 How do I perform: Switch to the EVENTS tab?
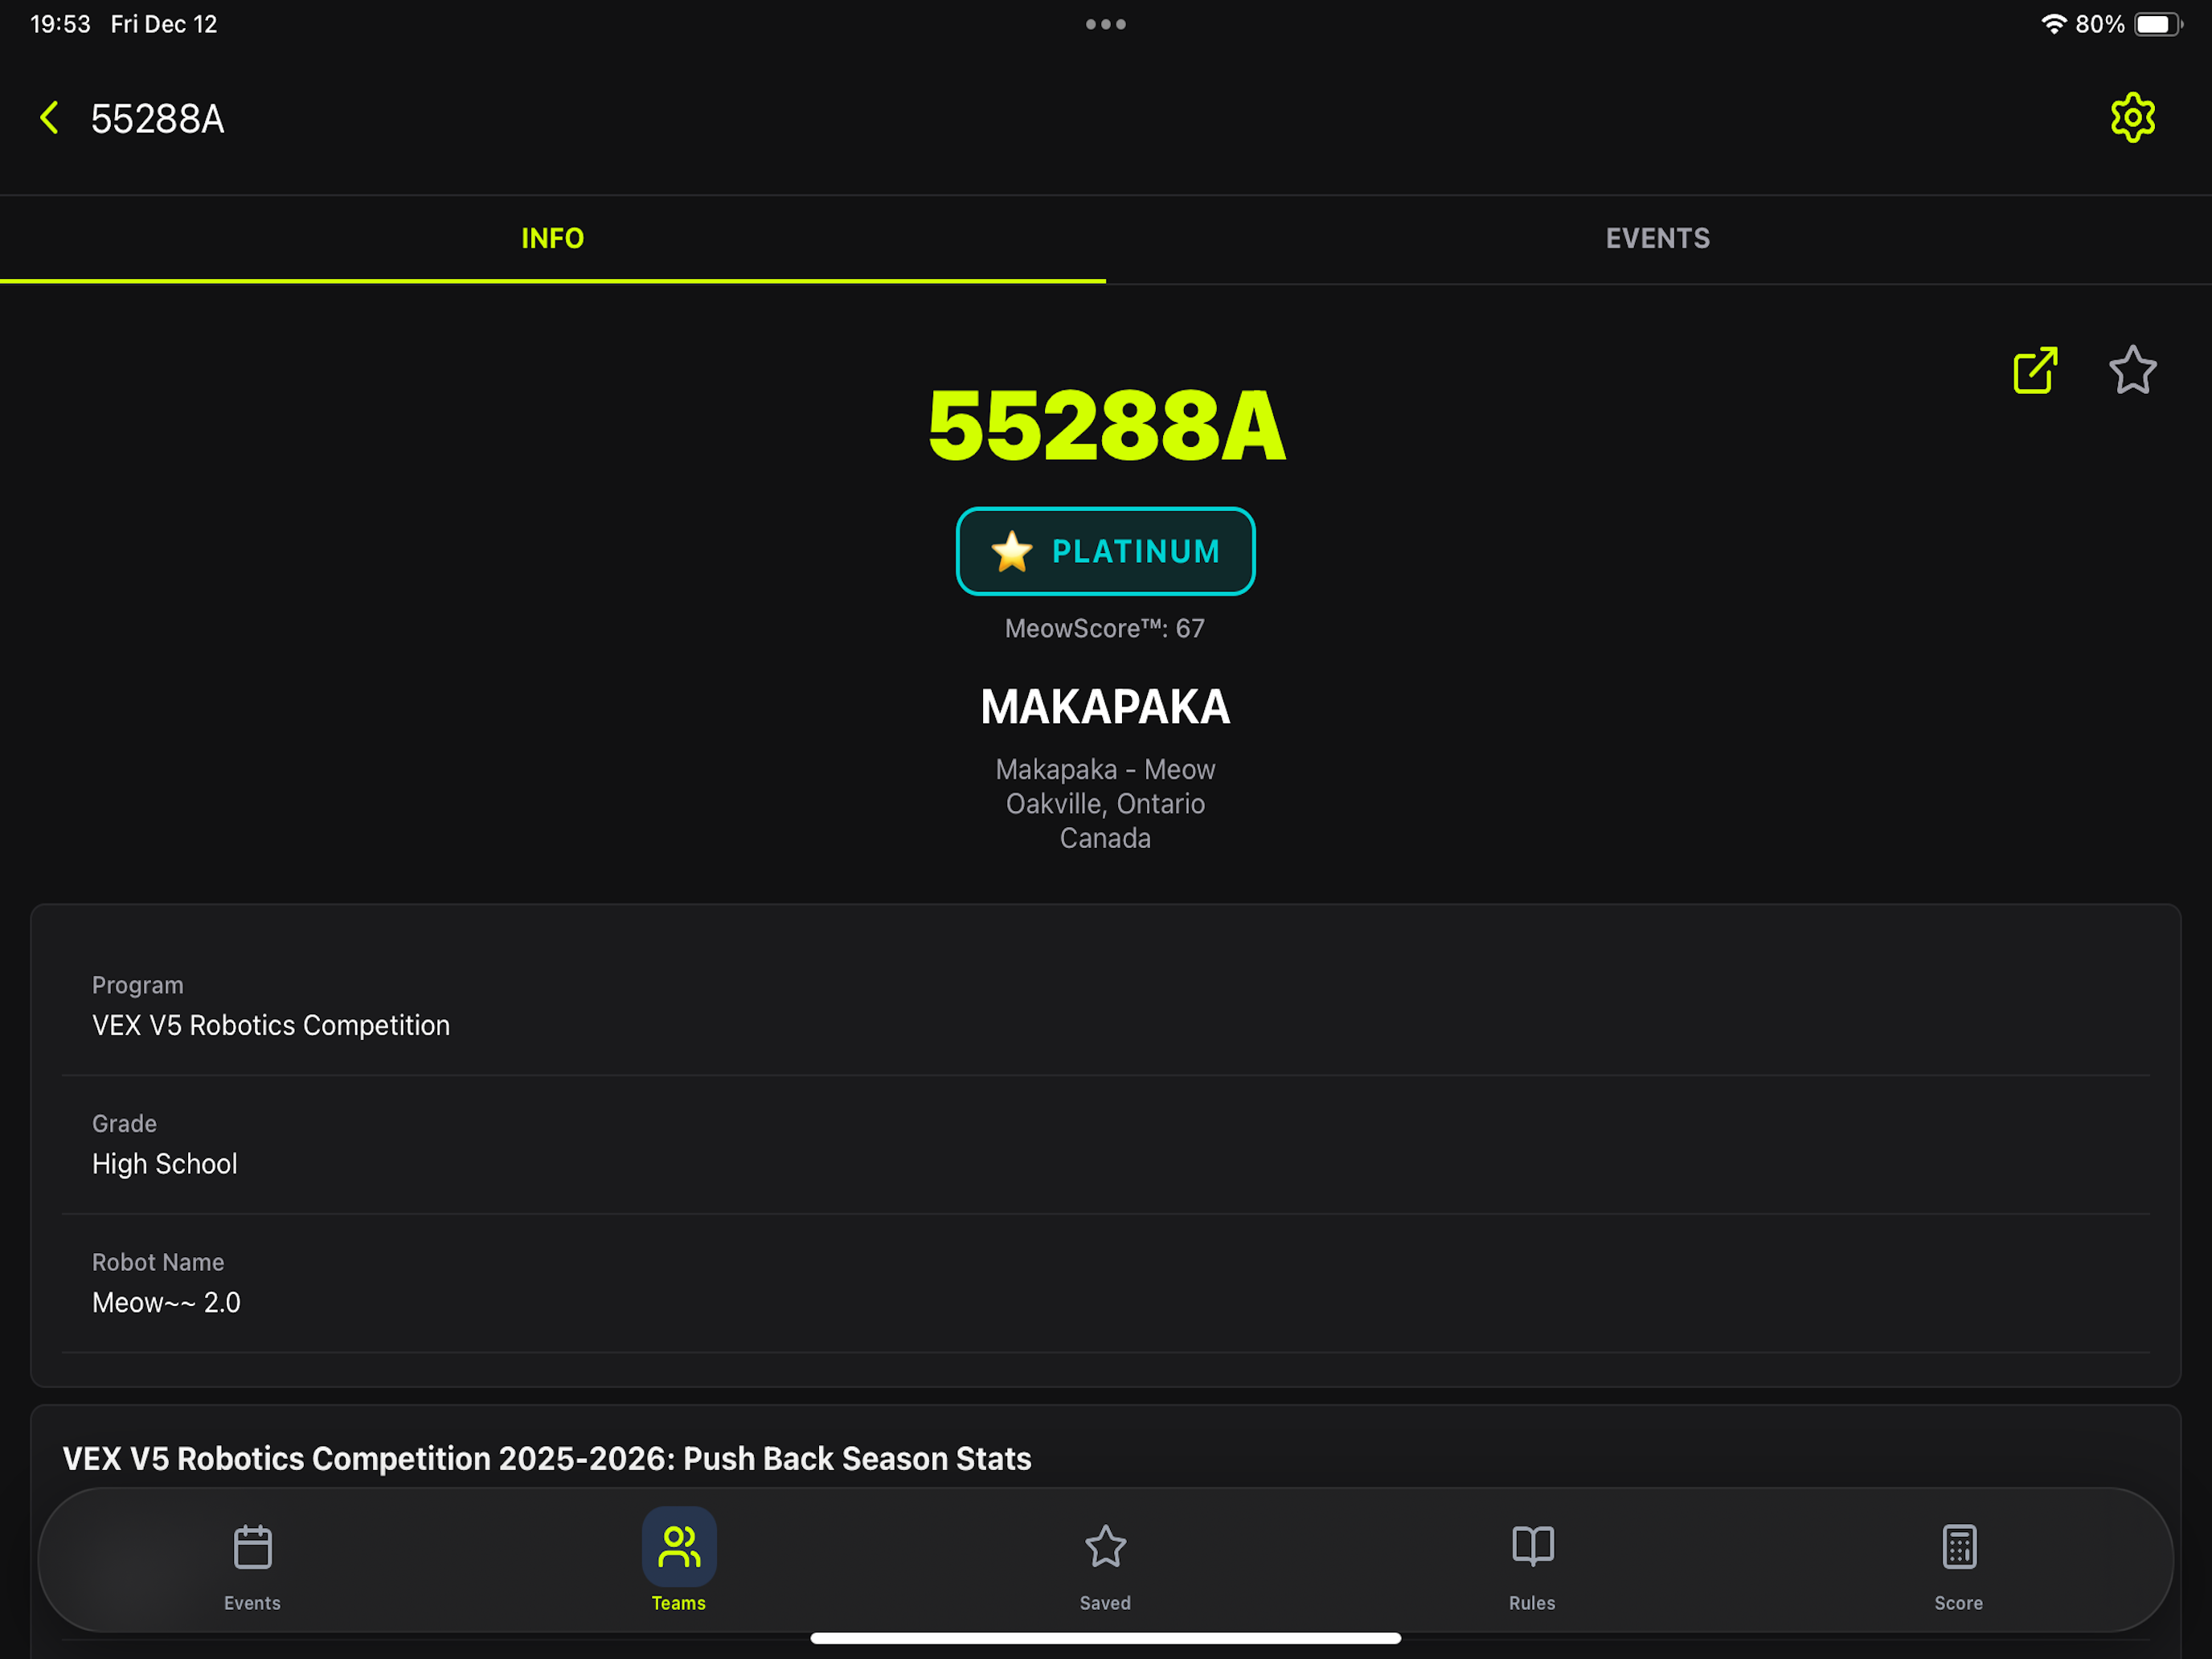(x=1658, y=239)
